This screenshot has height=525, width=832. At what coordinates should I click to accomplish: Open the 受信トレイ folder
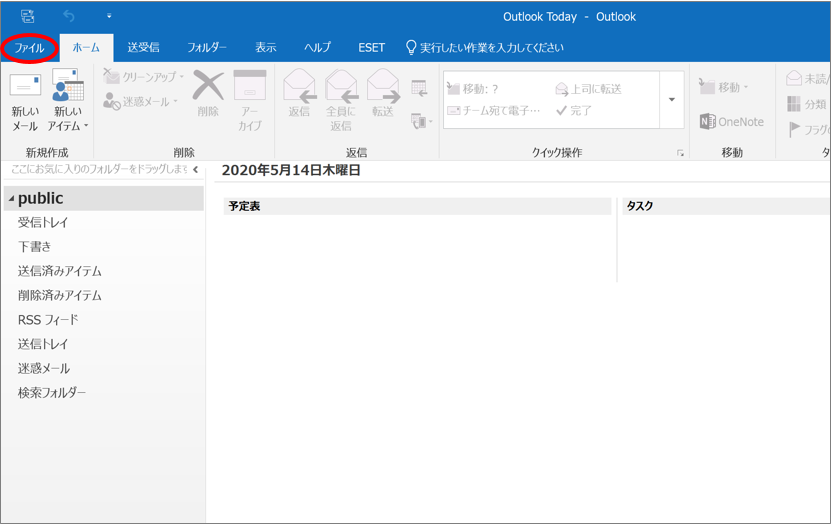pyautogui.click(x=43, y=222)
